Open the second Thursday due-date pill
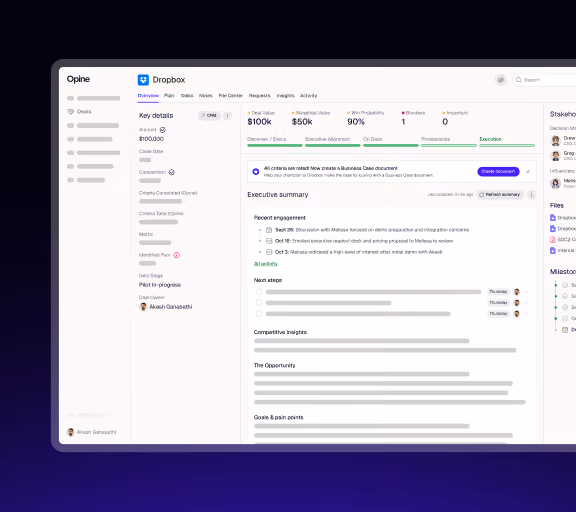This screenshot has height=512, width=576. click(498, 303)
